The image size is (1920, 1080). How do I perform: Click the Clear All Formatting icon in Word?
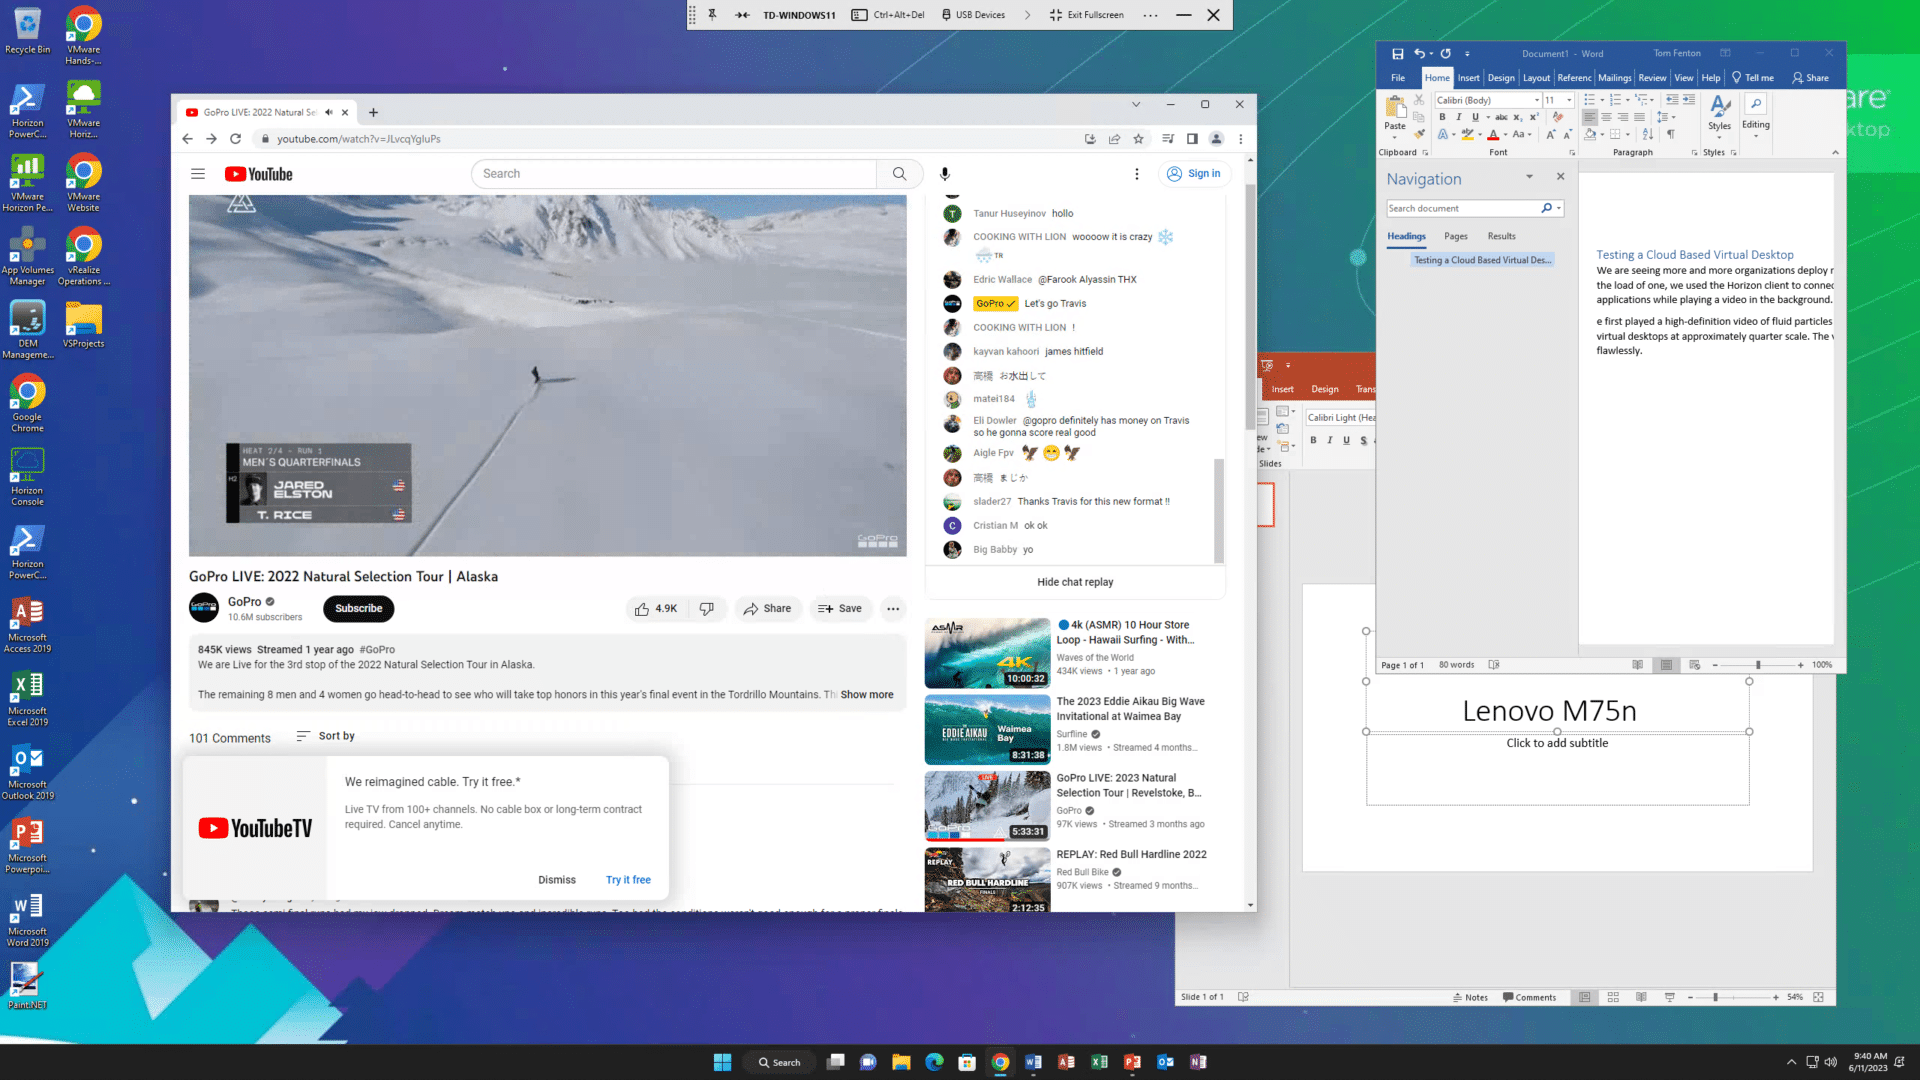(1557, 117)
